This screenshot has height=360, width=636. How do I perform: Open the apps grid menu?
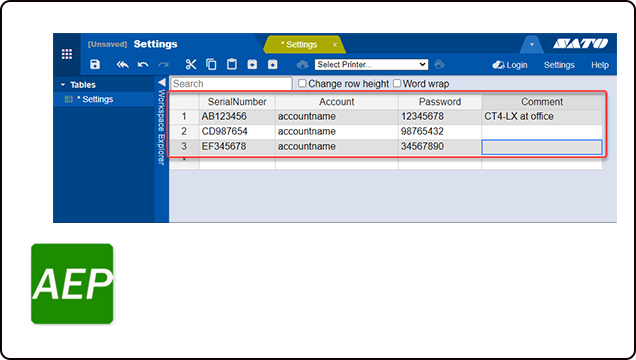click(x=67, y=54)
